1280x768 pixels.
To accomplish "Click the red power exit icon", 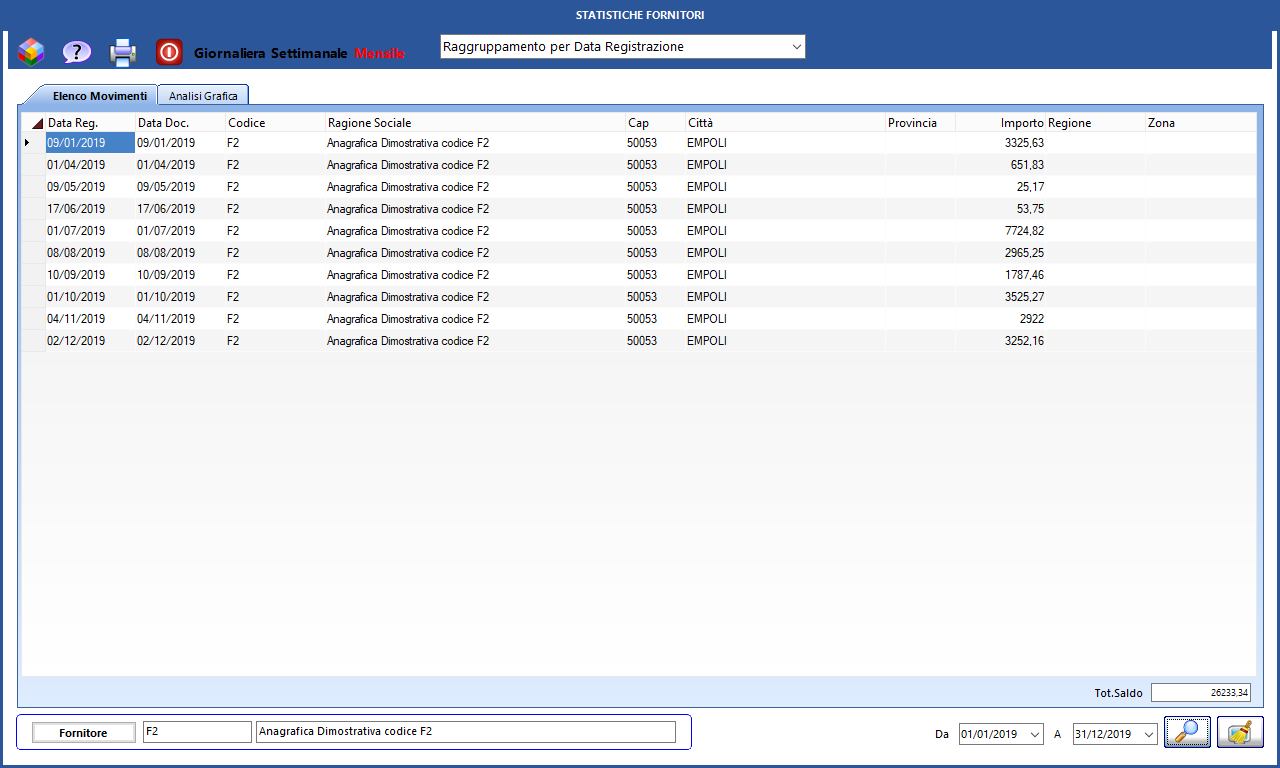I will click(169, 51).
